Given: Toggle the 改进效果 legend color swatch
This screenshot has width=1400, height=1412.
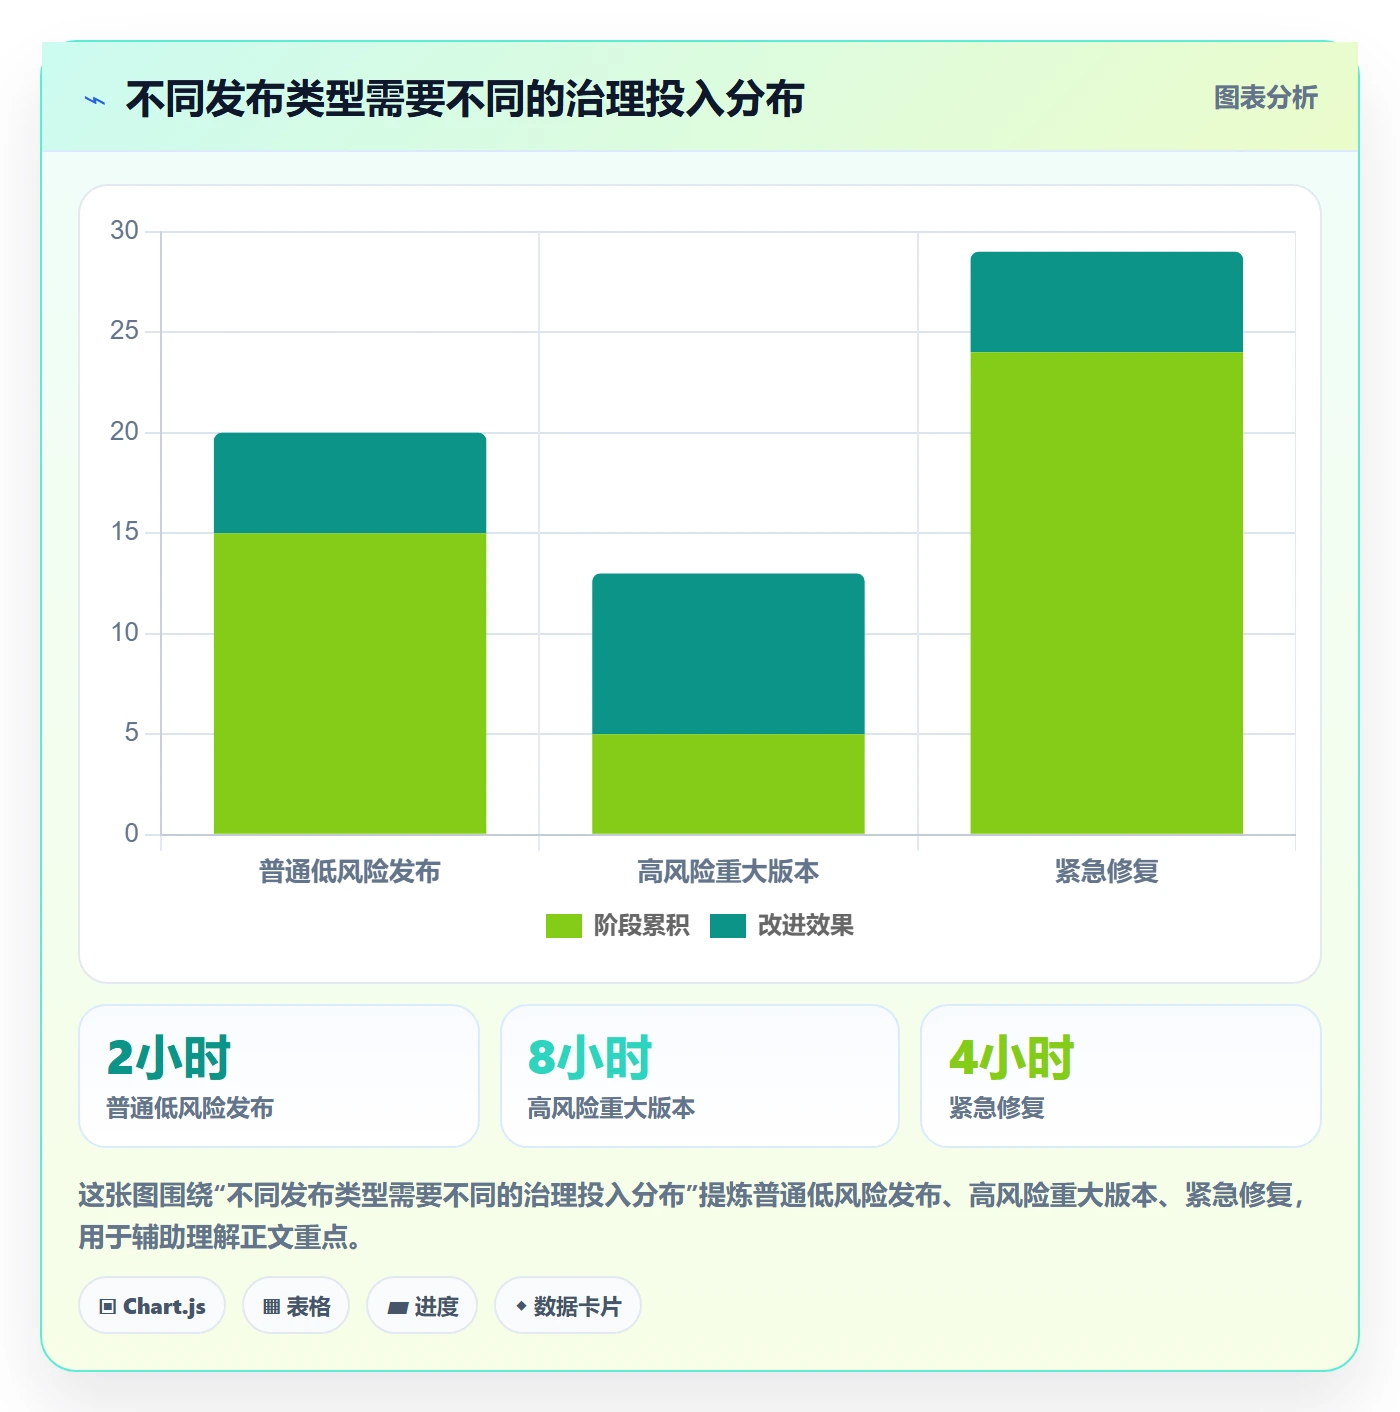Looking at the screenshot, I should (728, 926).
